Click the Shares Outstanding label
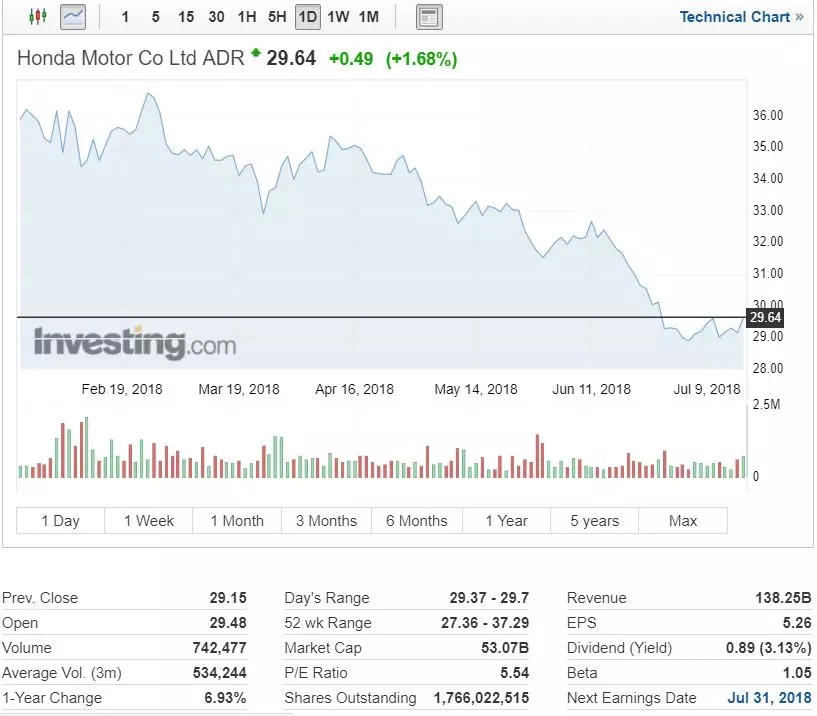This screenshot has height=716, width=817. pyautogui.click(x=350, y=698)
